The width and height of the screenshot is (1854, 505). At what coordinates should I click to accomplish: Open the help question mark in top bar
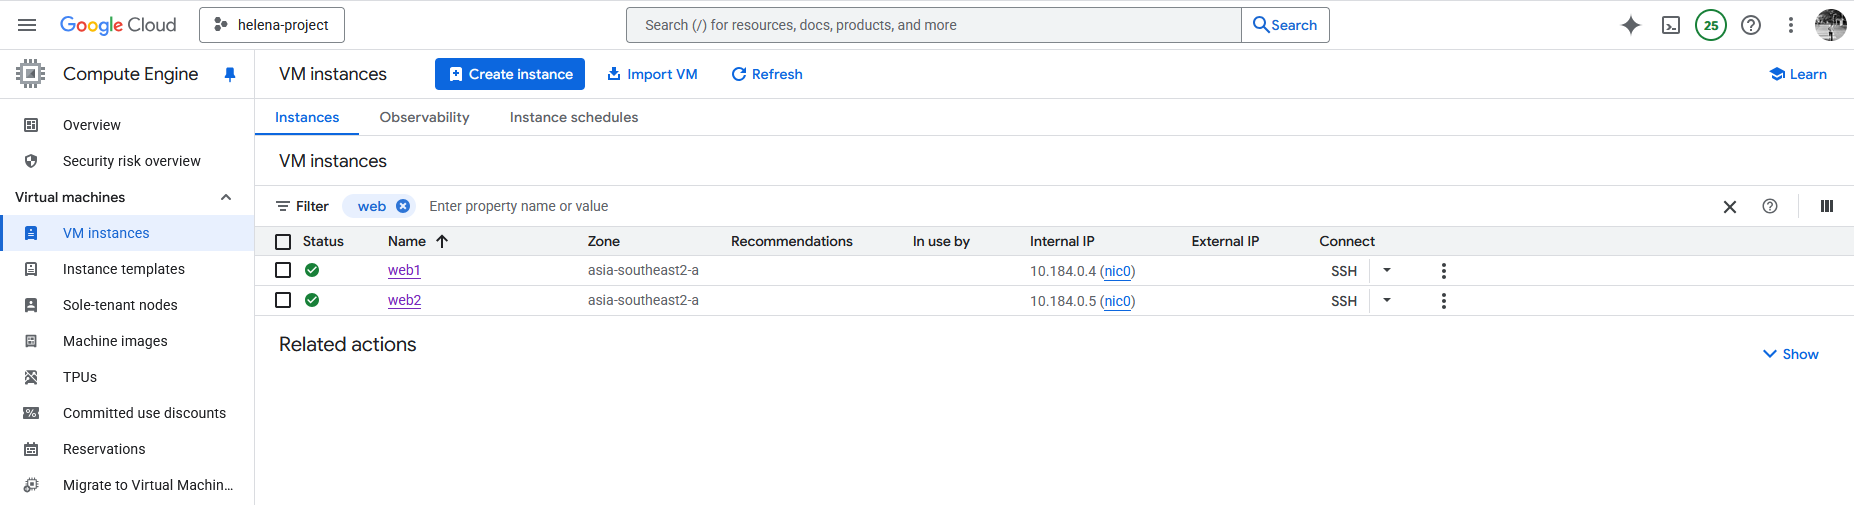1751,25
